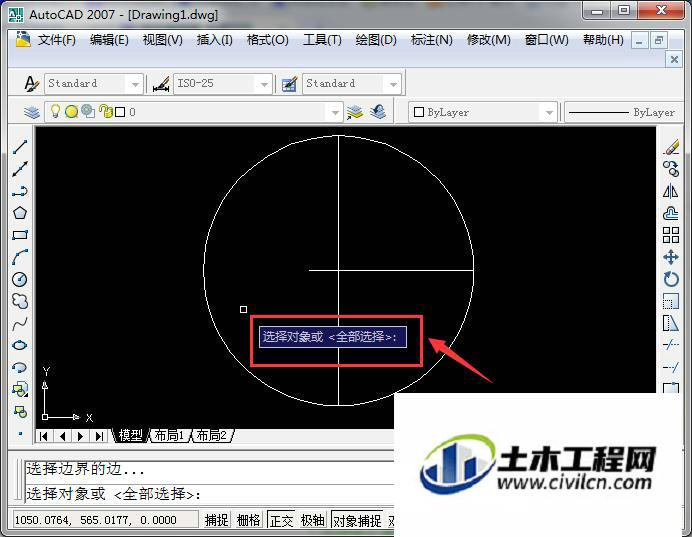This screenshot has width=692, height=537.
Task: Select the Elliptical Arc tool
Action: point(20,368)
